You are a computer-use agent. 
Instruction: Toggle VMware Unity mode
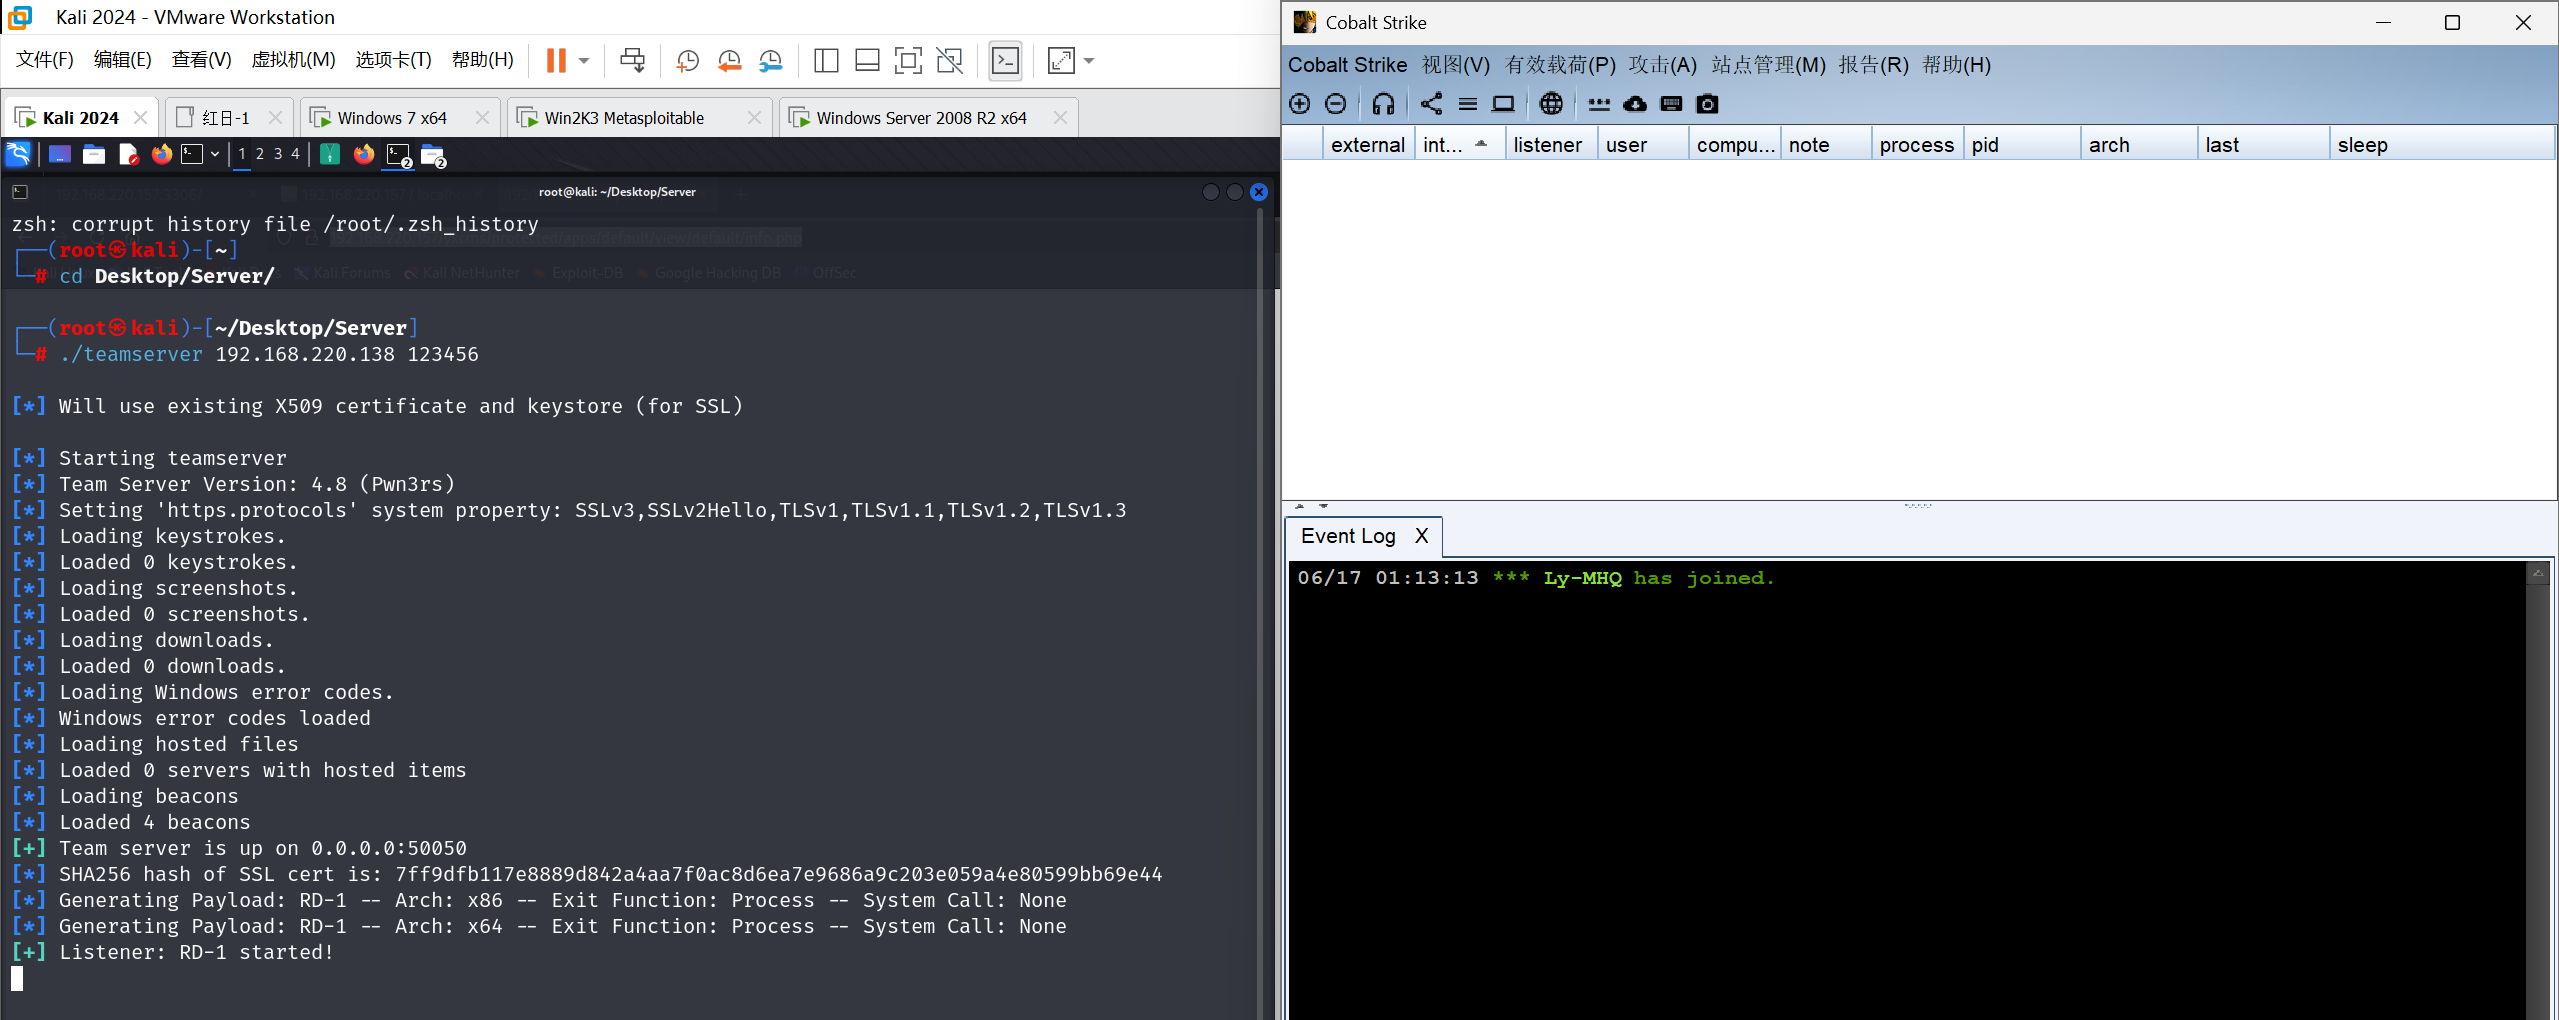tap(949, 61)
